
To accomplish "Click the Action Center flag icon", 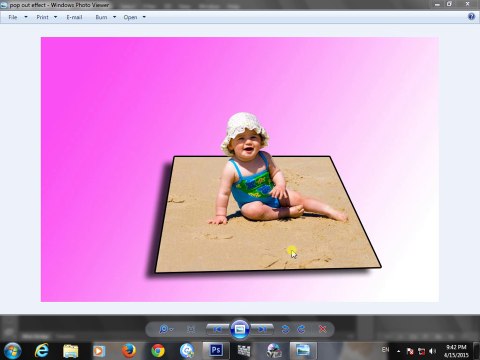I will [410, 351].
